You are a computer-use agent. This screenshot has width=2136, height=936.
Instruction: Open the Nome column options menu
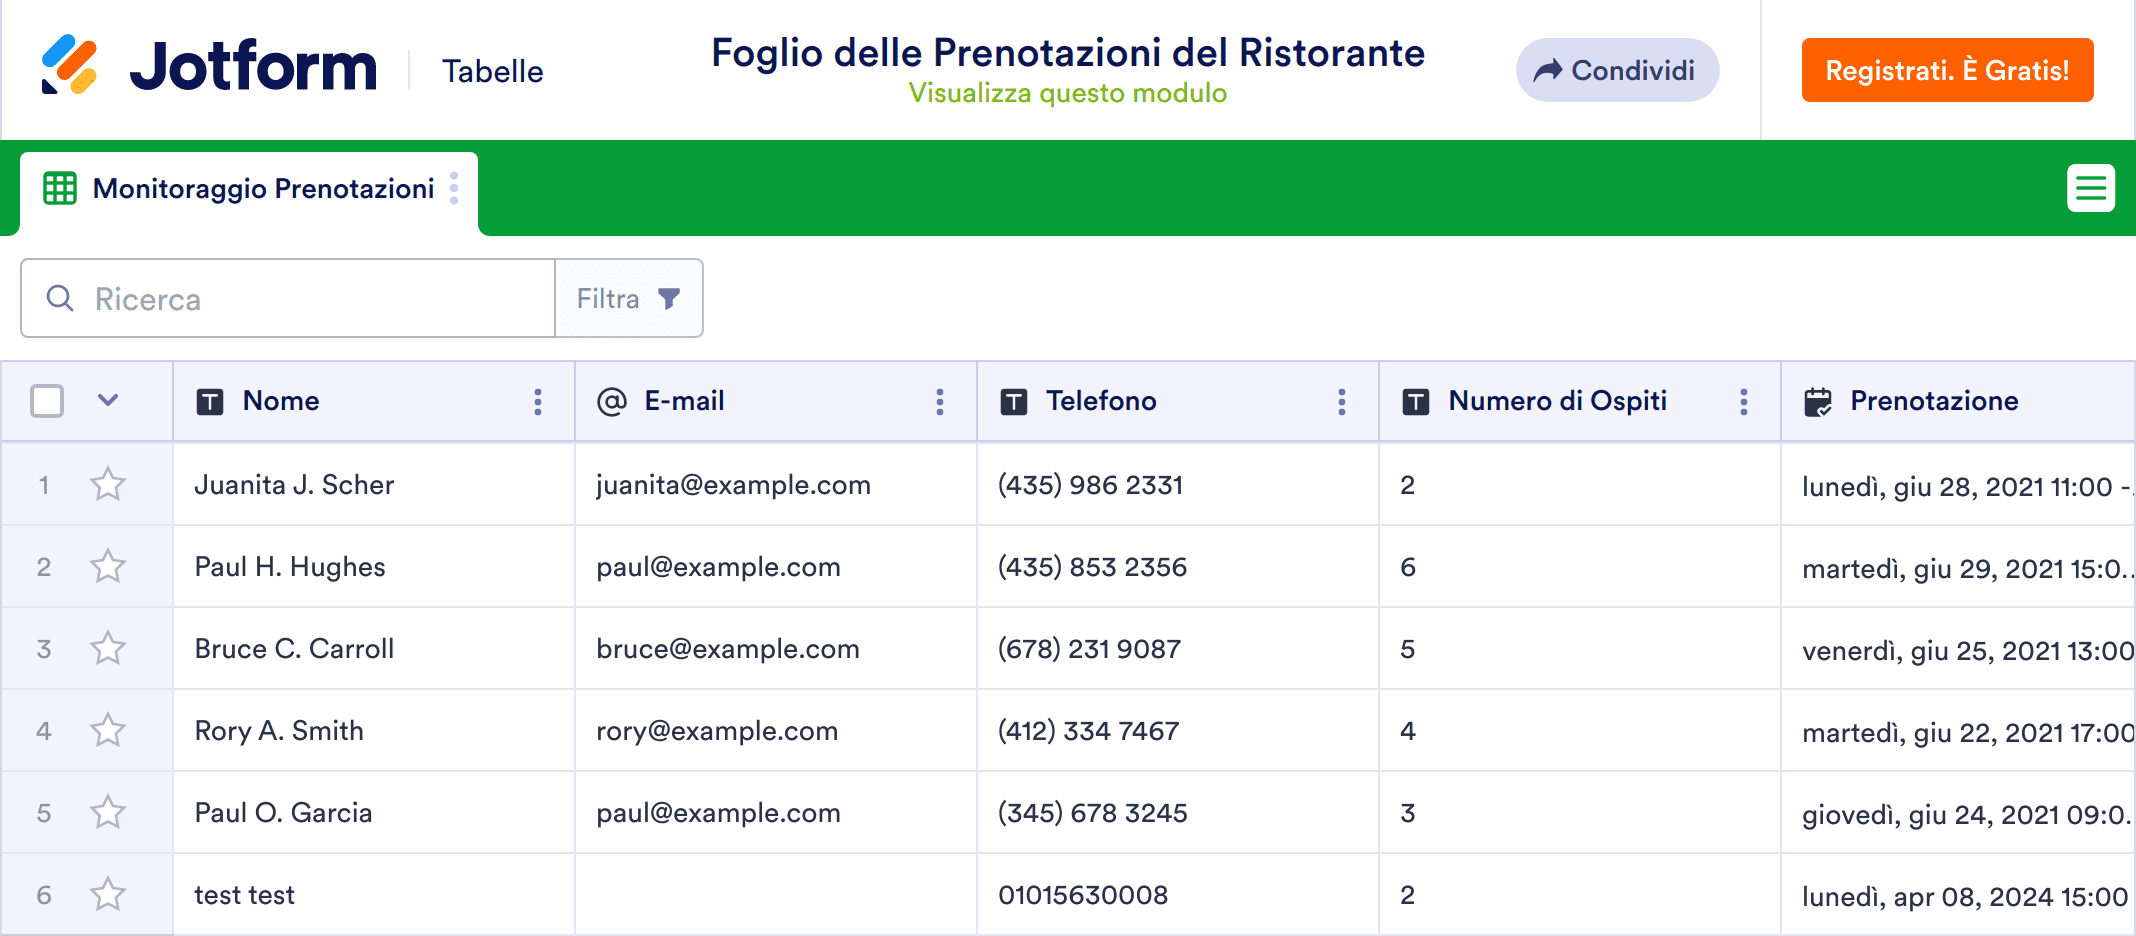pyautogui.click(x=538, y=402)
